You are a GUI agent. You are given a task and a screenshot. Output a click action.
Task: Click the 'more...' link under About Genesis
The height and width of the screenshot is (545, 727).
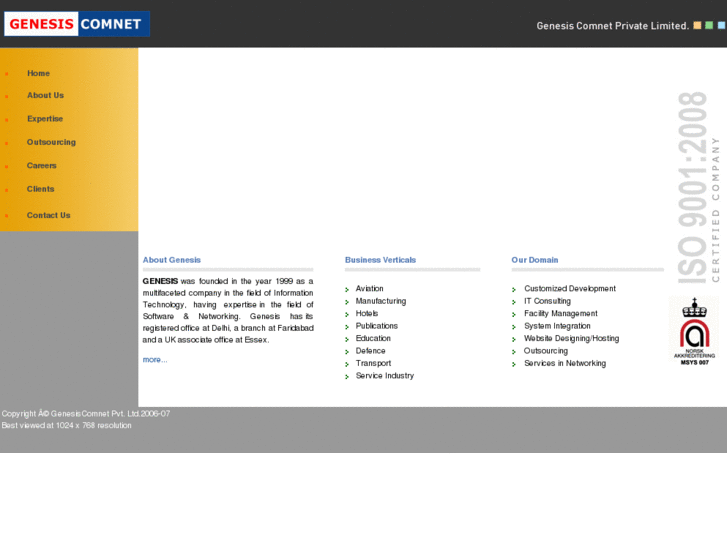tap(155, 359)
